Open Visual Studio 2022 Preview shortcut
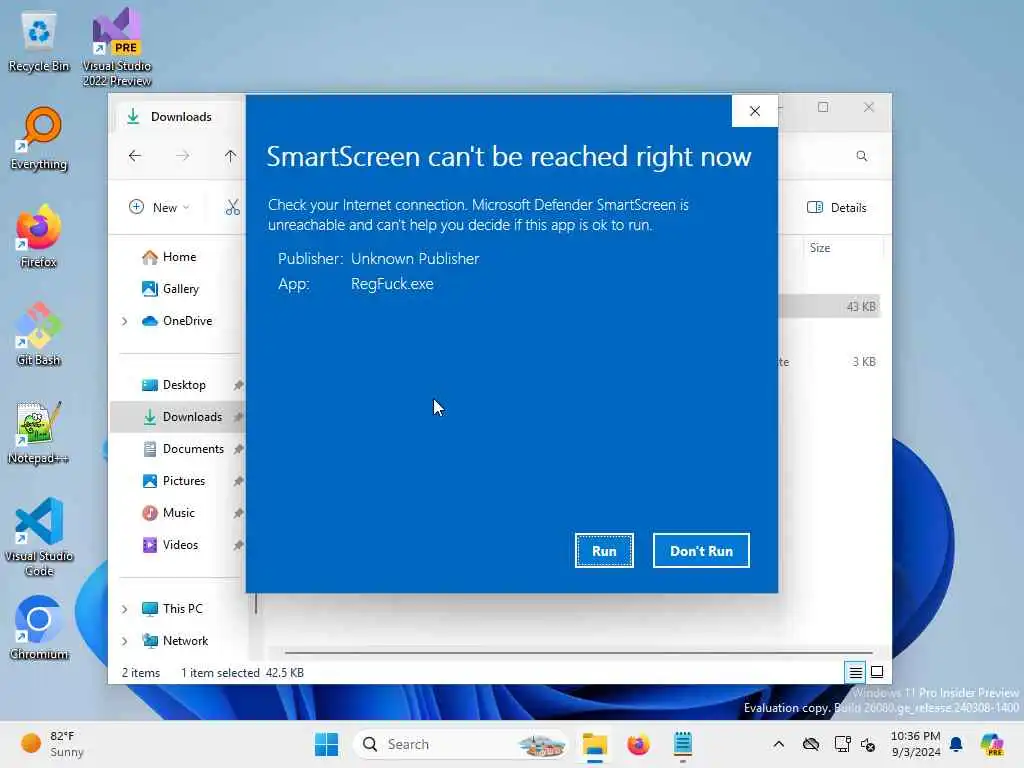Viewport: 1024px width, 768px height. click(x=117, y=48)
